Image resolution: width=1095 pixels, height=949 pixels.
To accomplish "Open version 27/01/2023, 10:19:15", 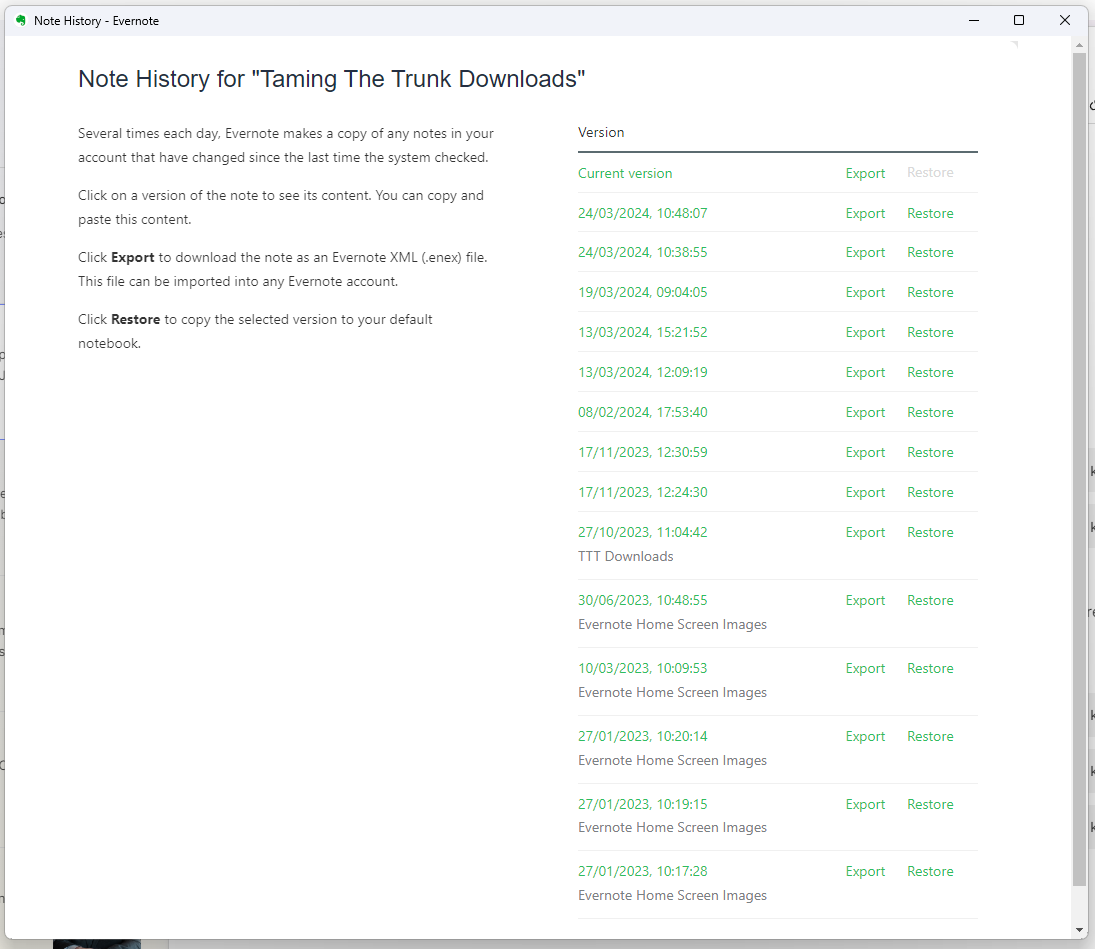I will click(x=642, y=804).
